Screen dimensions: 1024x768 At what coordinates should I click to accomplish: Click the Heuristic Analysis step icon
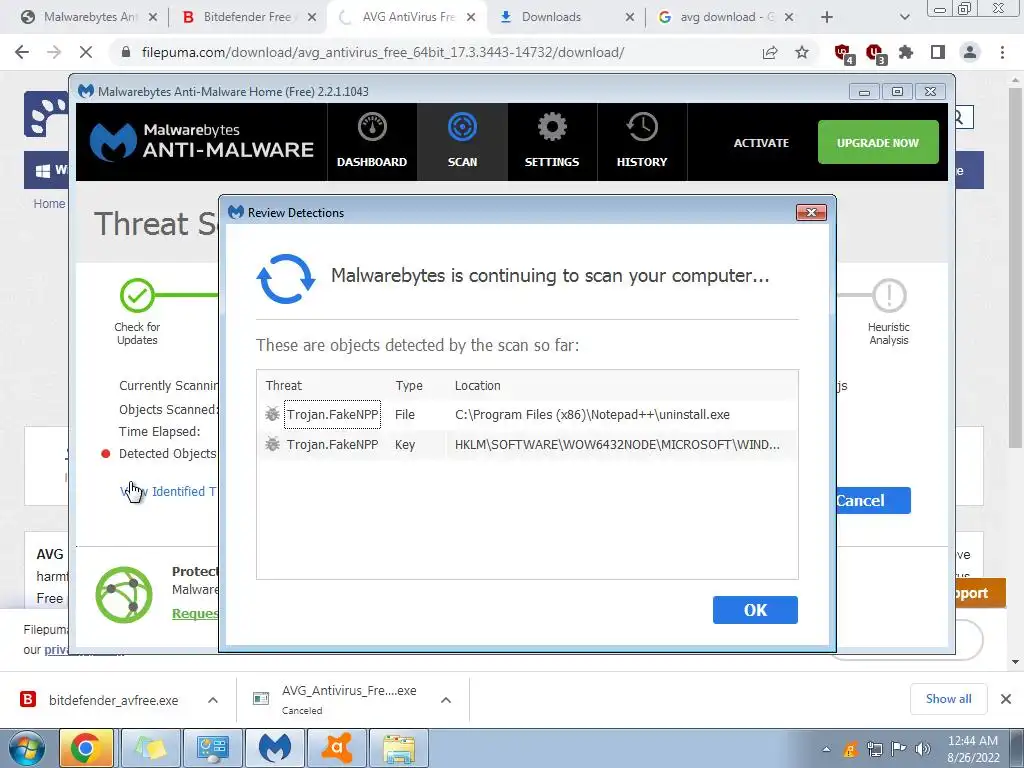pos(889,295)
